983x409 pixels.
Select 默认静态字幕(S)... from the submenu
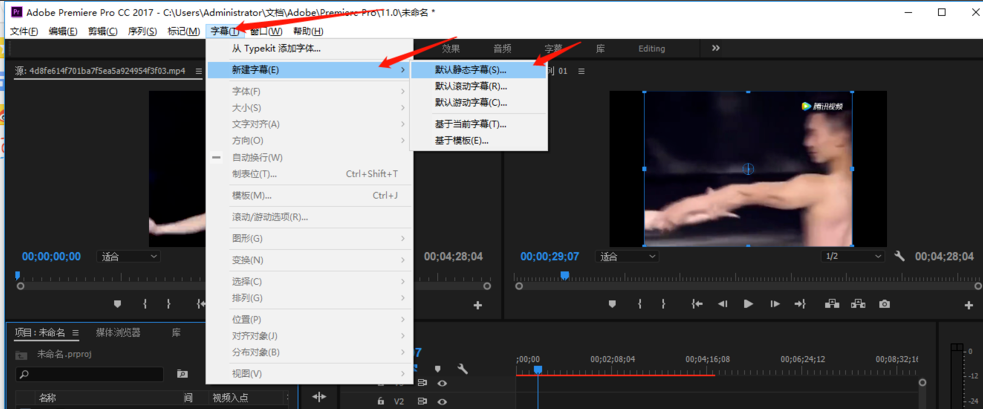(470, 70)
